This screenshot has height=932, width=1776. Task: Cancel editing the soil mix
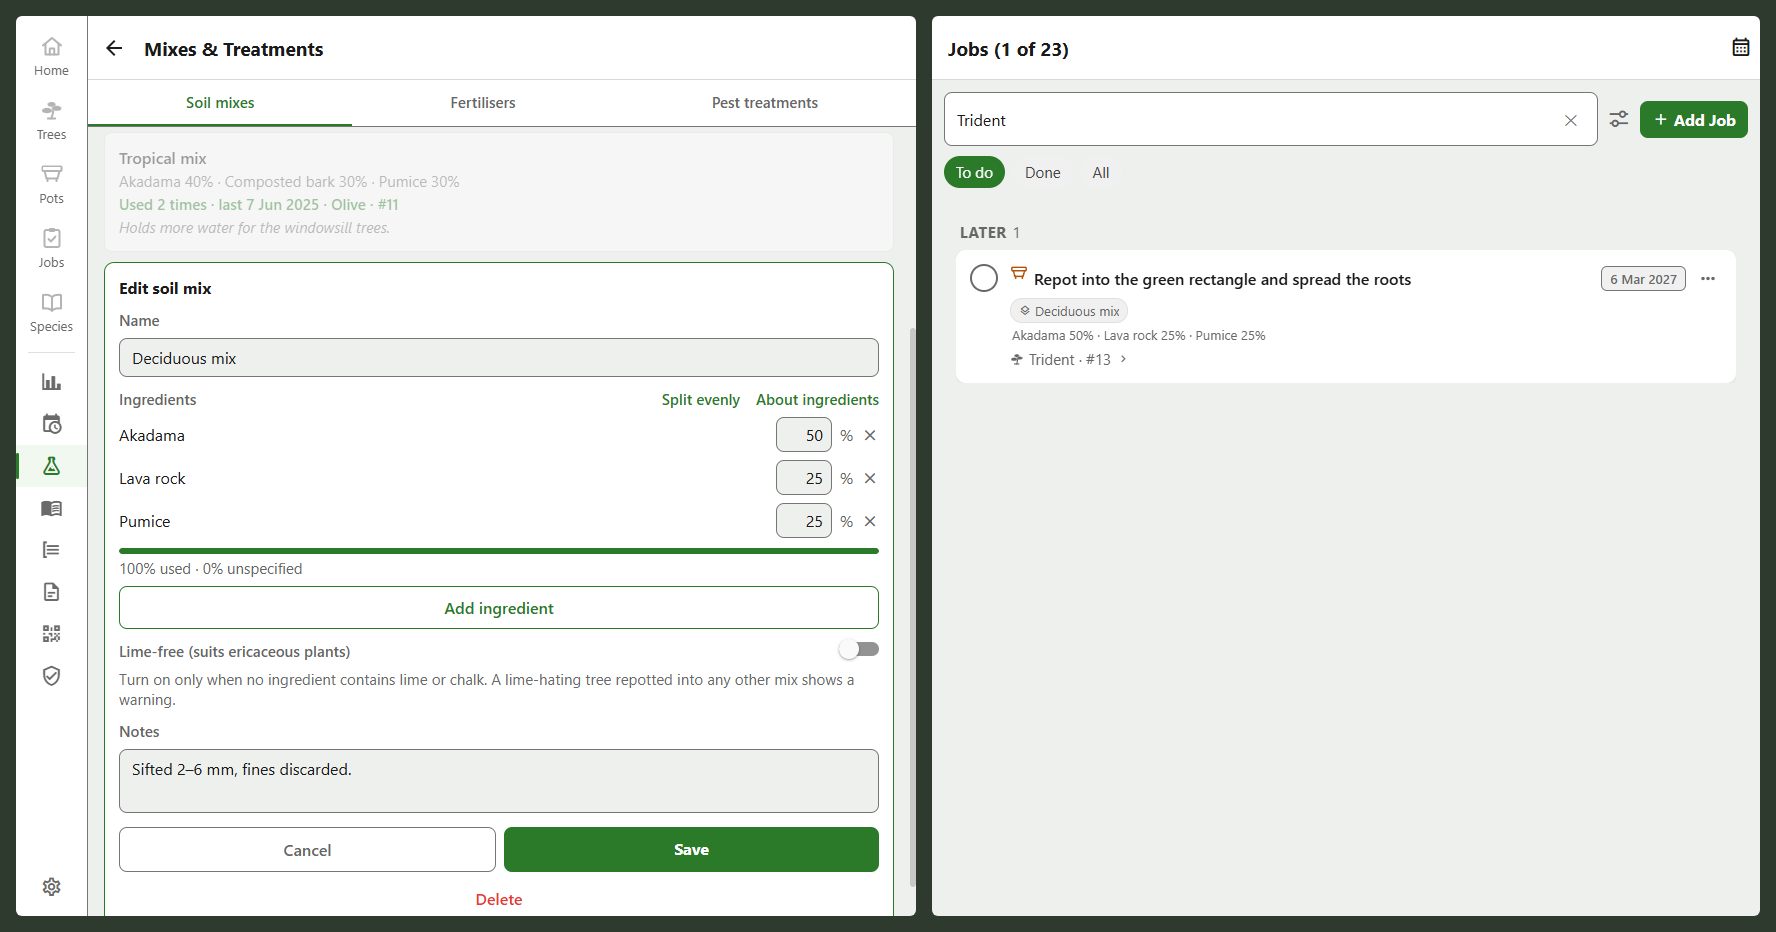307,849
